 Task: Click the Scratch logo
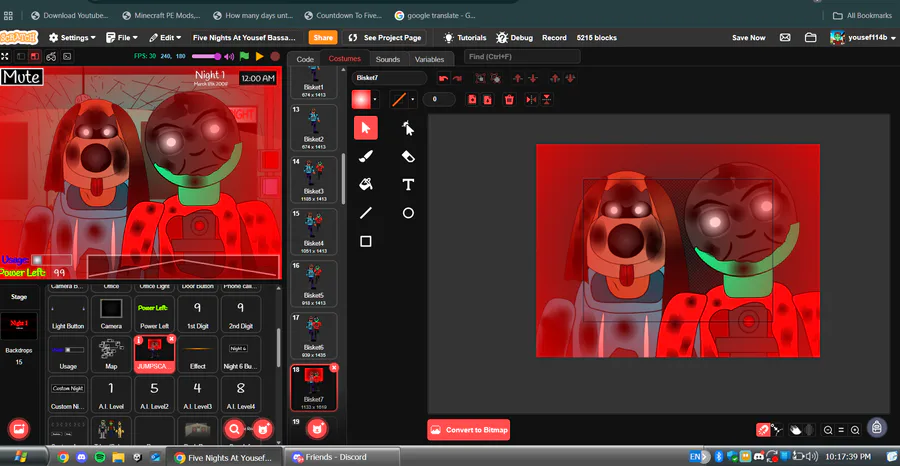click(x=19, y=37)
